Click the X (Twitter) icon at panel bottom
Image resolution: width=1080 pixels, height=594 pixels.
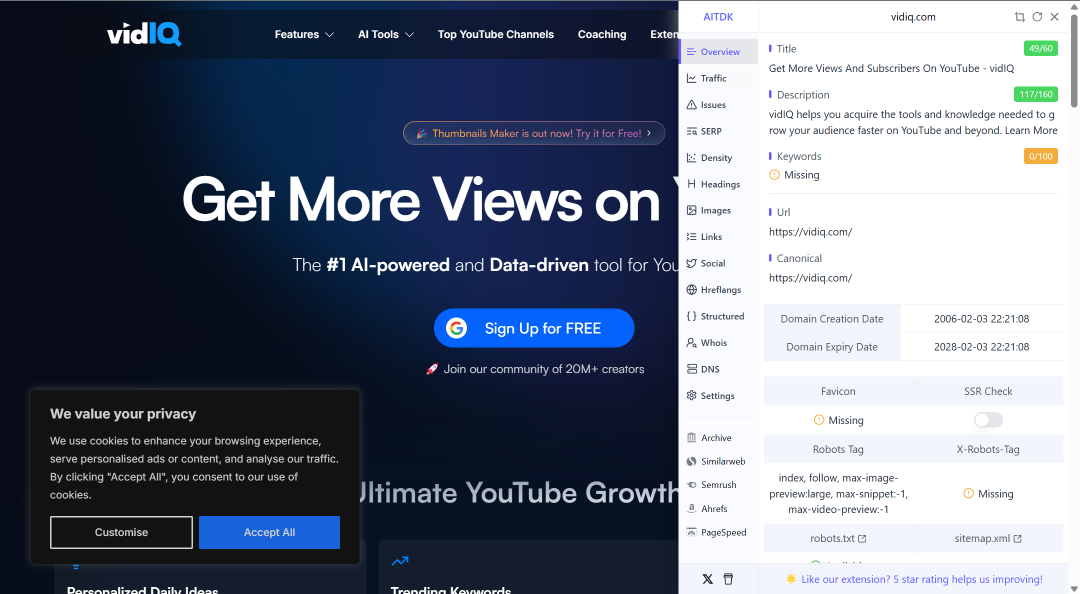pyautogui.click(x=707, y=579)
